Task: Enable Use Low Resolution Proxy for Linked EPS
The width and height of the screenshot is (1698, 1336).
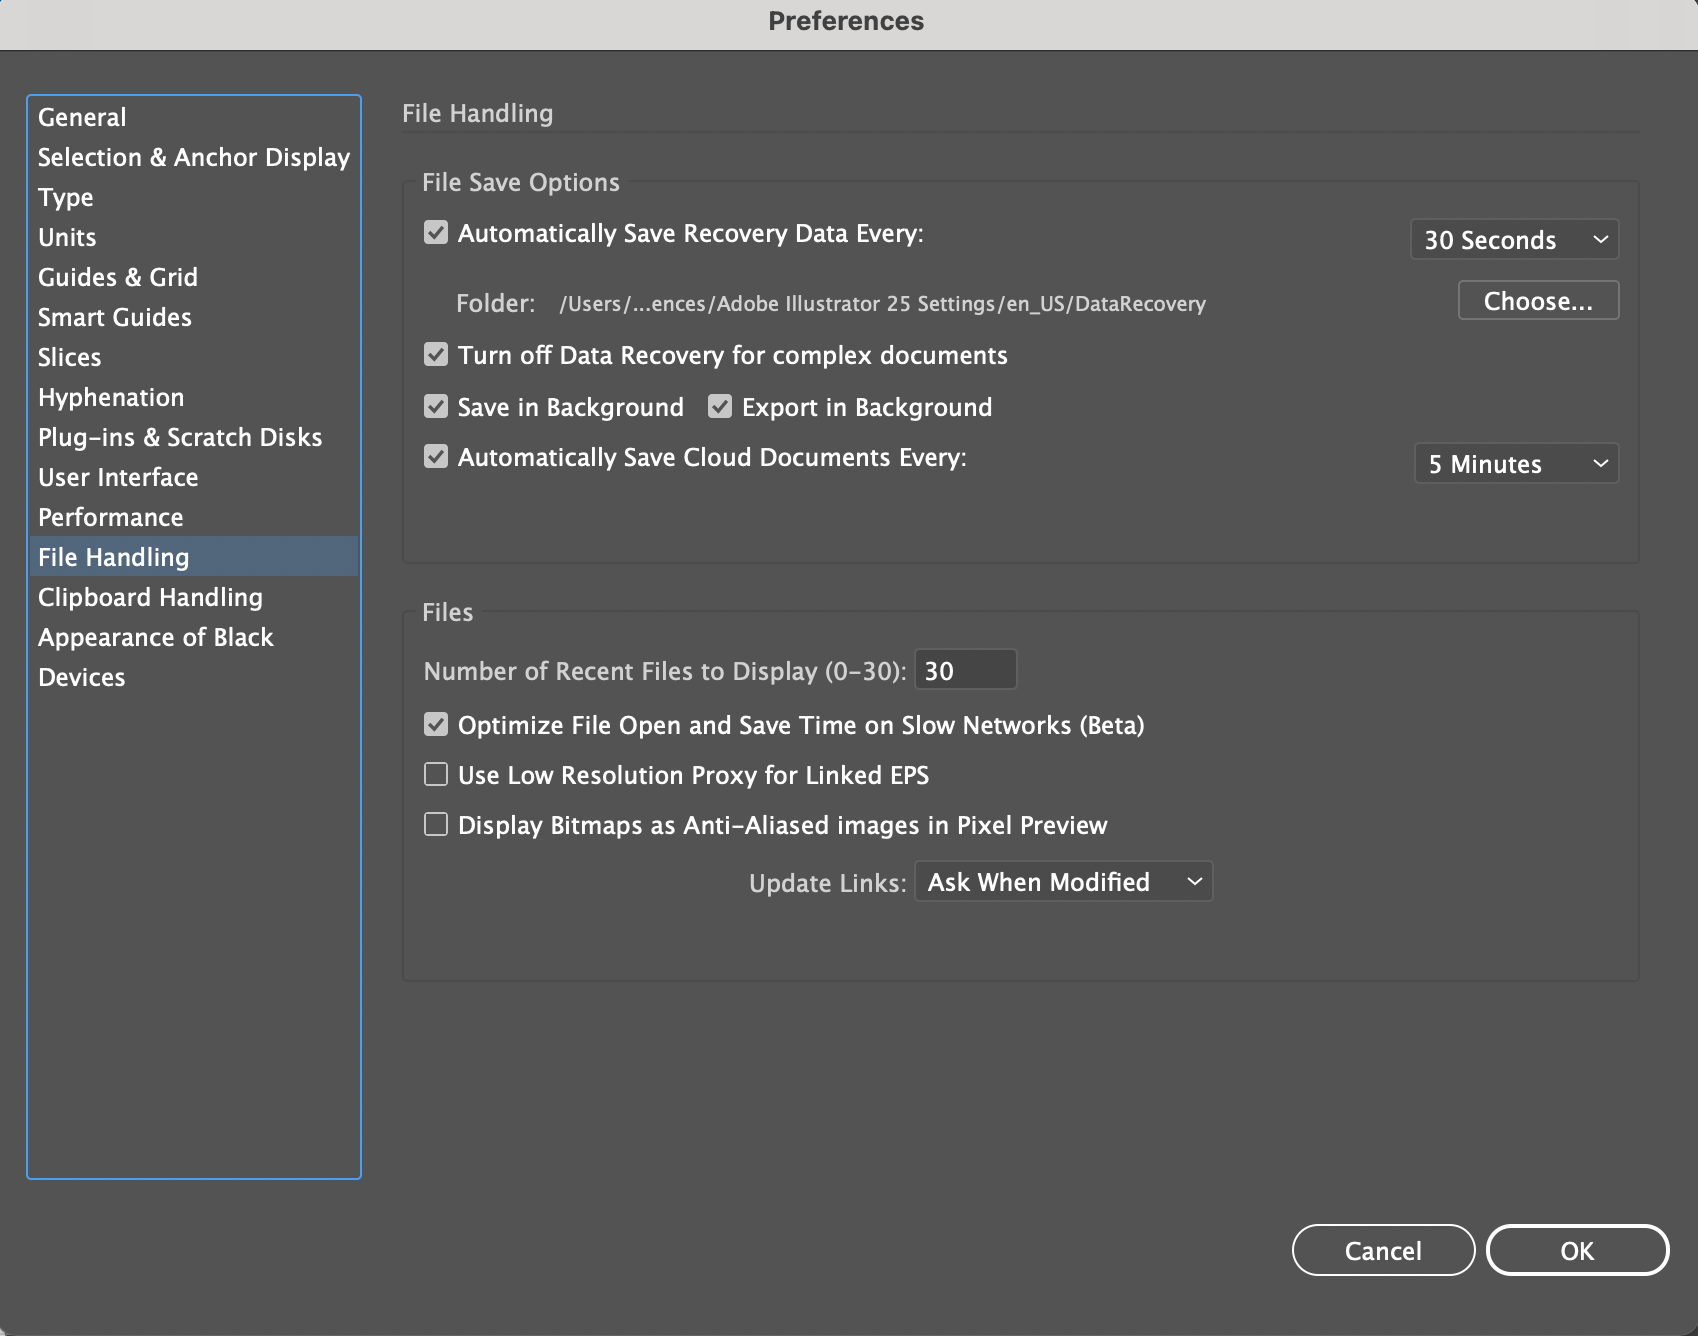Action: pyautogui.click(x=435, y=774)
